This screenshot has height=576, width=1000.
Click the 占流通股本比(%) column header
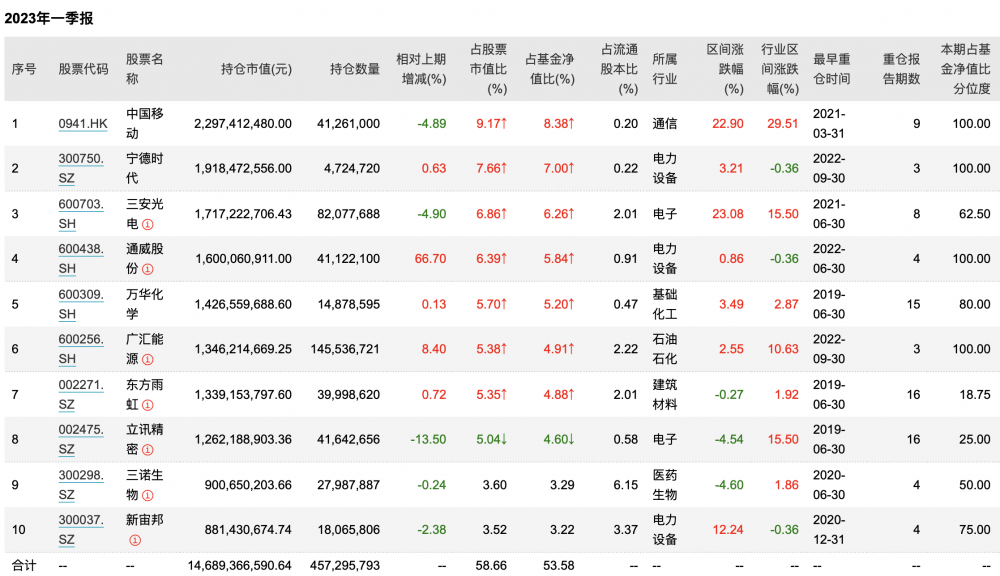click(x=619, y=69)
